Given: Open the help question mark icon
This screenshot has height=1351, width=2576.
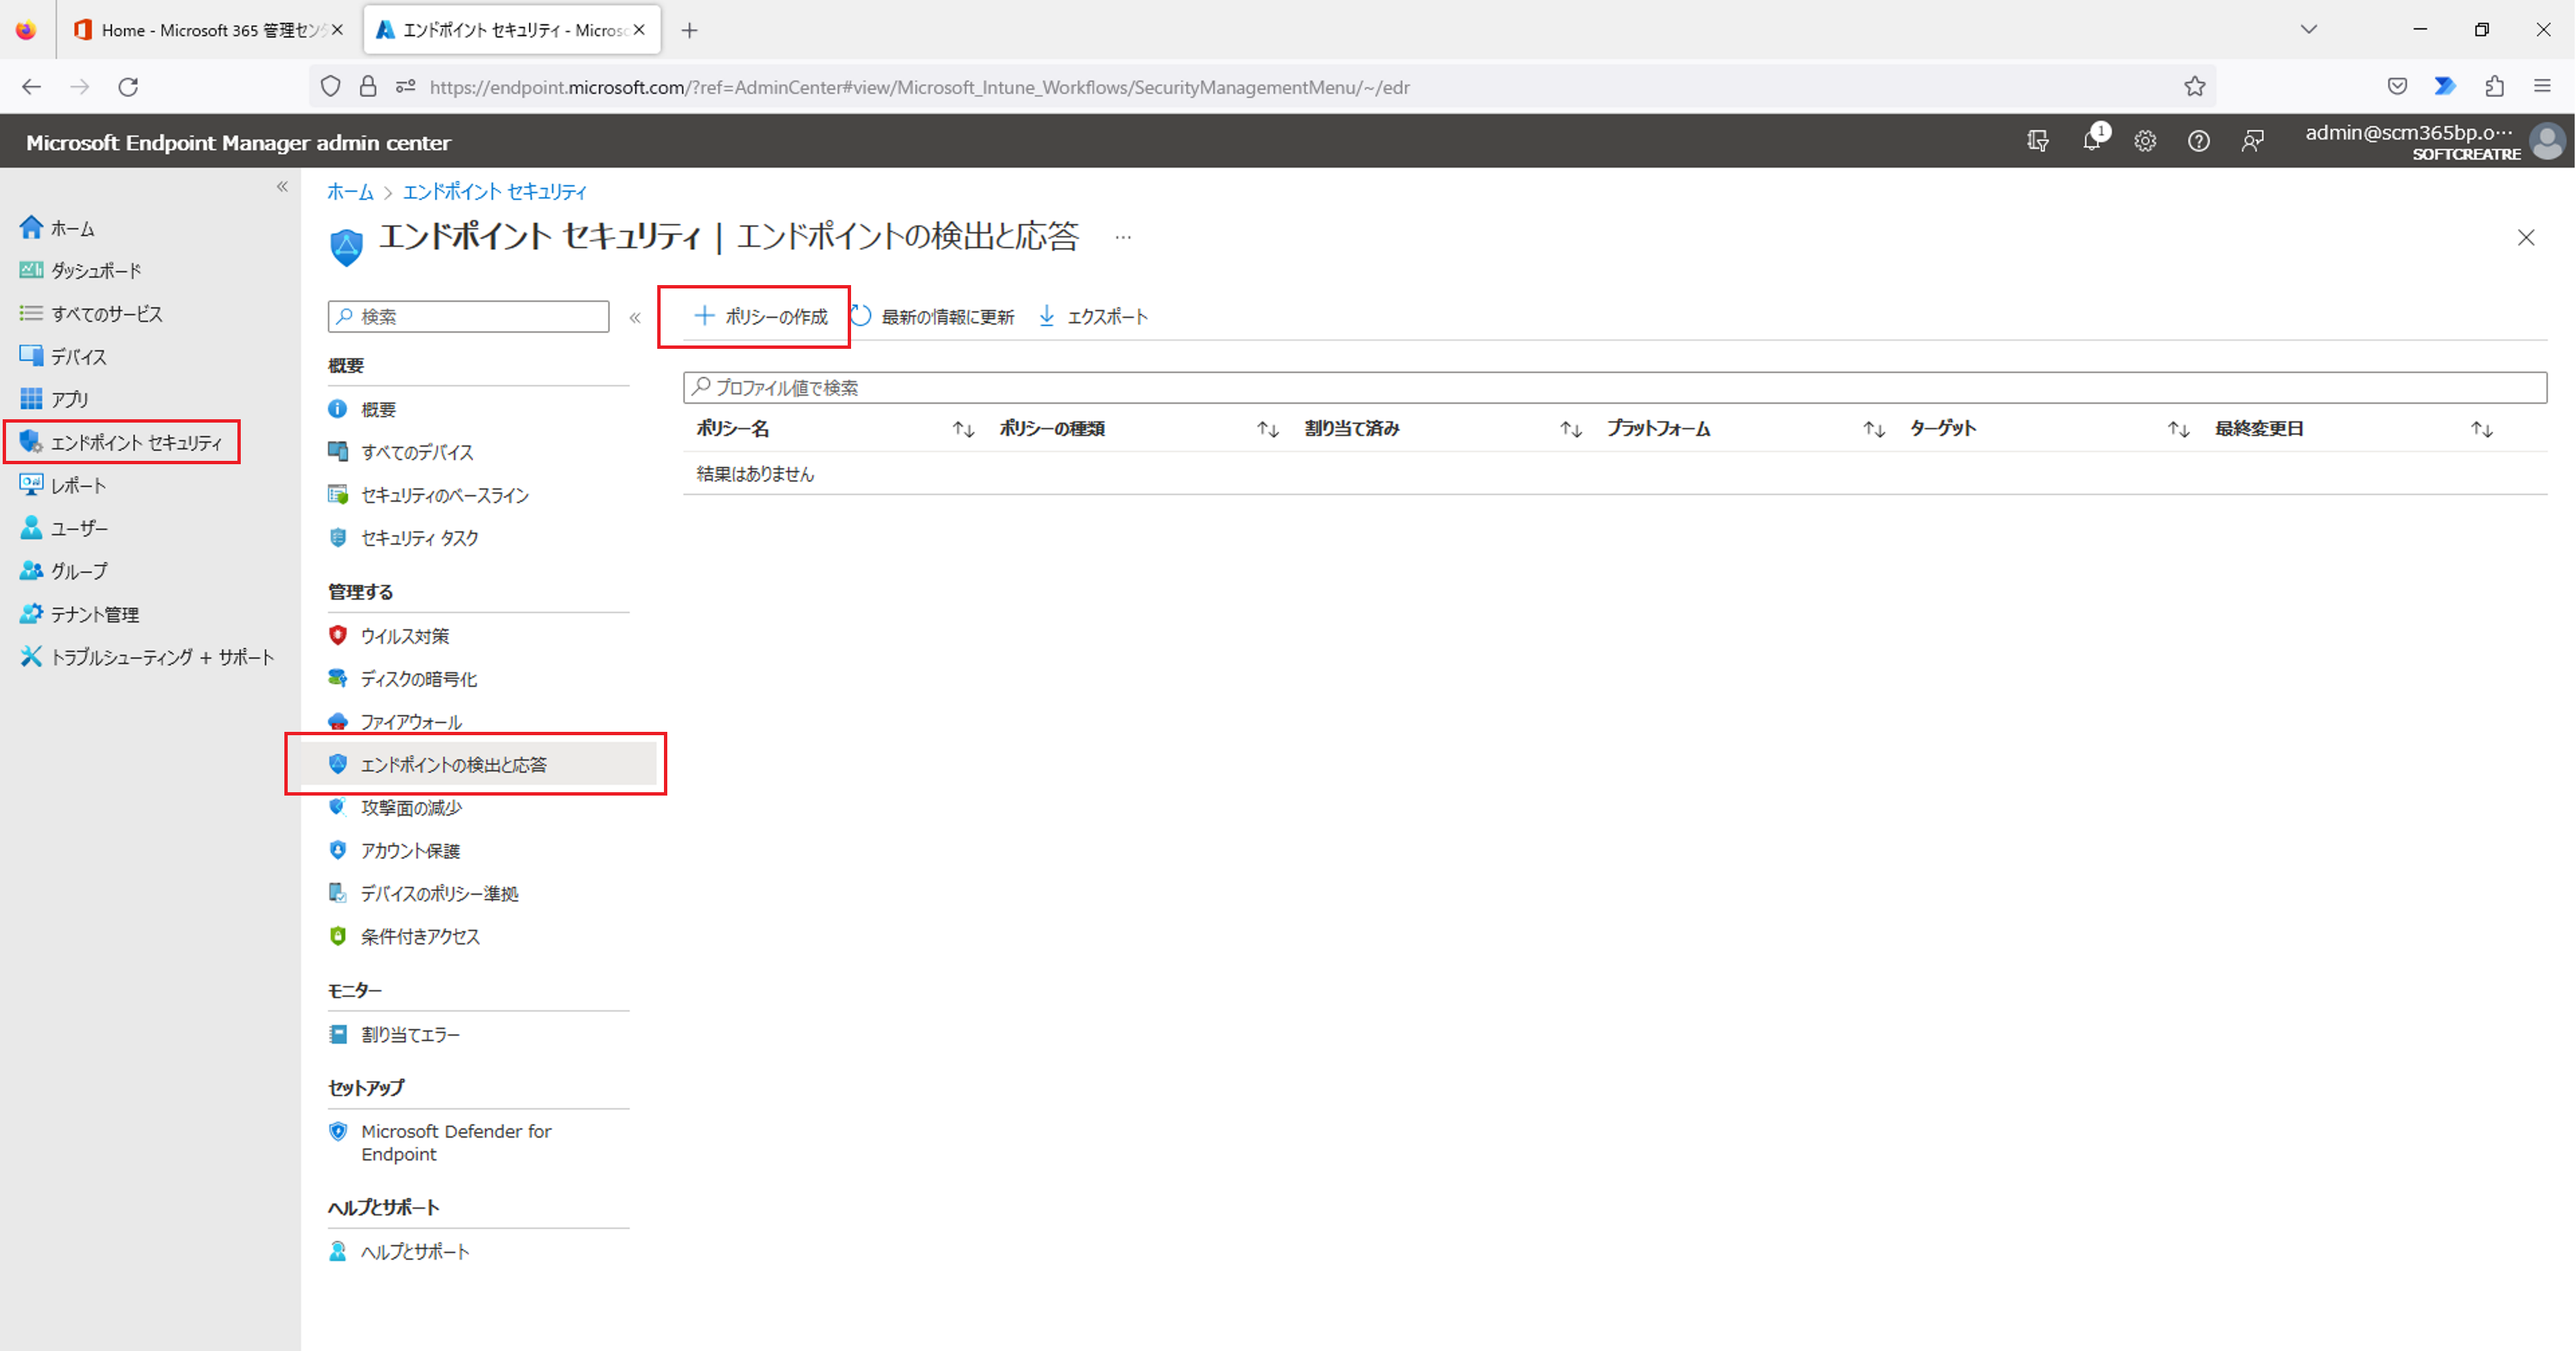Looking at the screenshot, I should tap(2198, 142).
